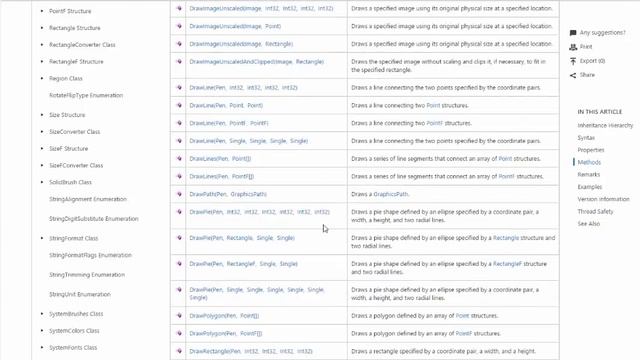Open StringDigitSubstitute Enumeration in tree
Screen dimensions: 640x360
click(93, 219)
